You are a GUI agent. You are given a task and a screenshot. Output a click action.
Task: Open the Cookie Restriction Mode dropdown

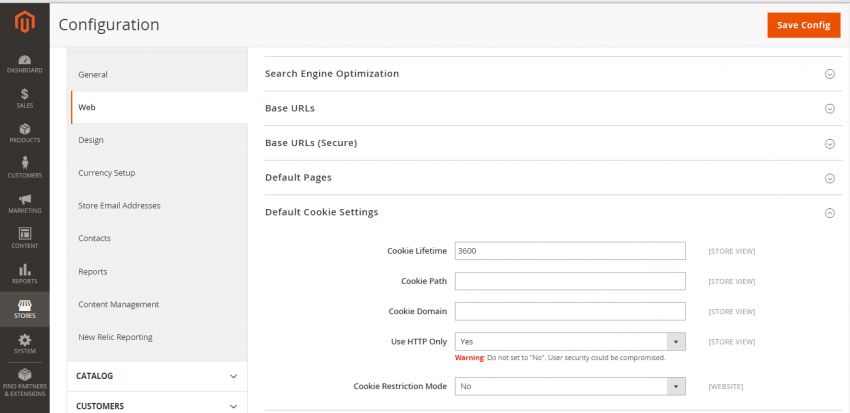[x=570, y=386]
